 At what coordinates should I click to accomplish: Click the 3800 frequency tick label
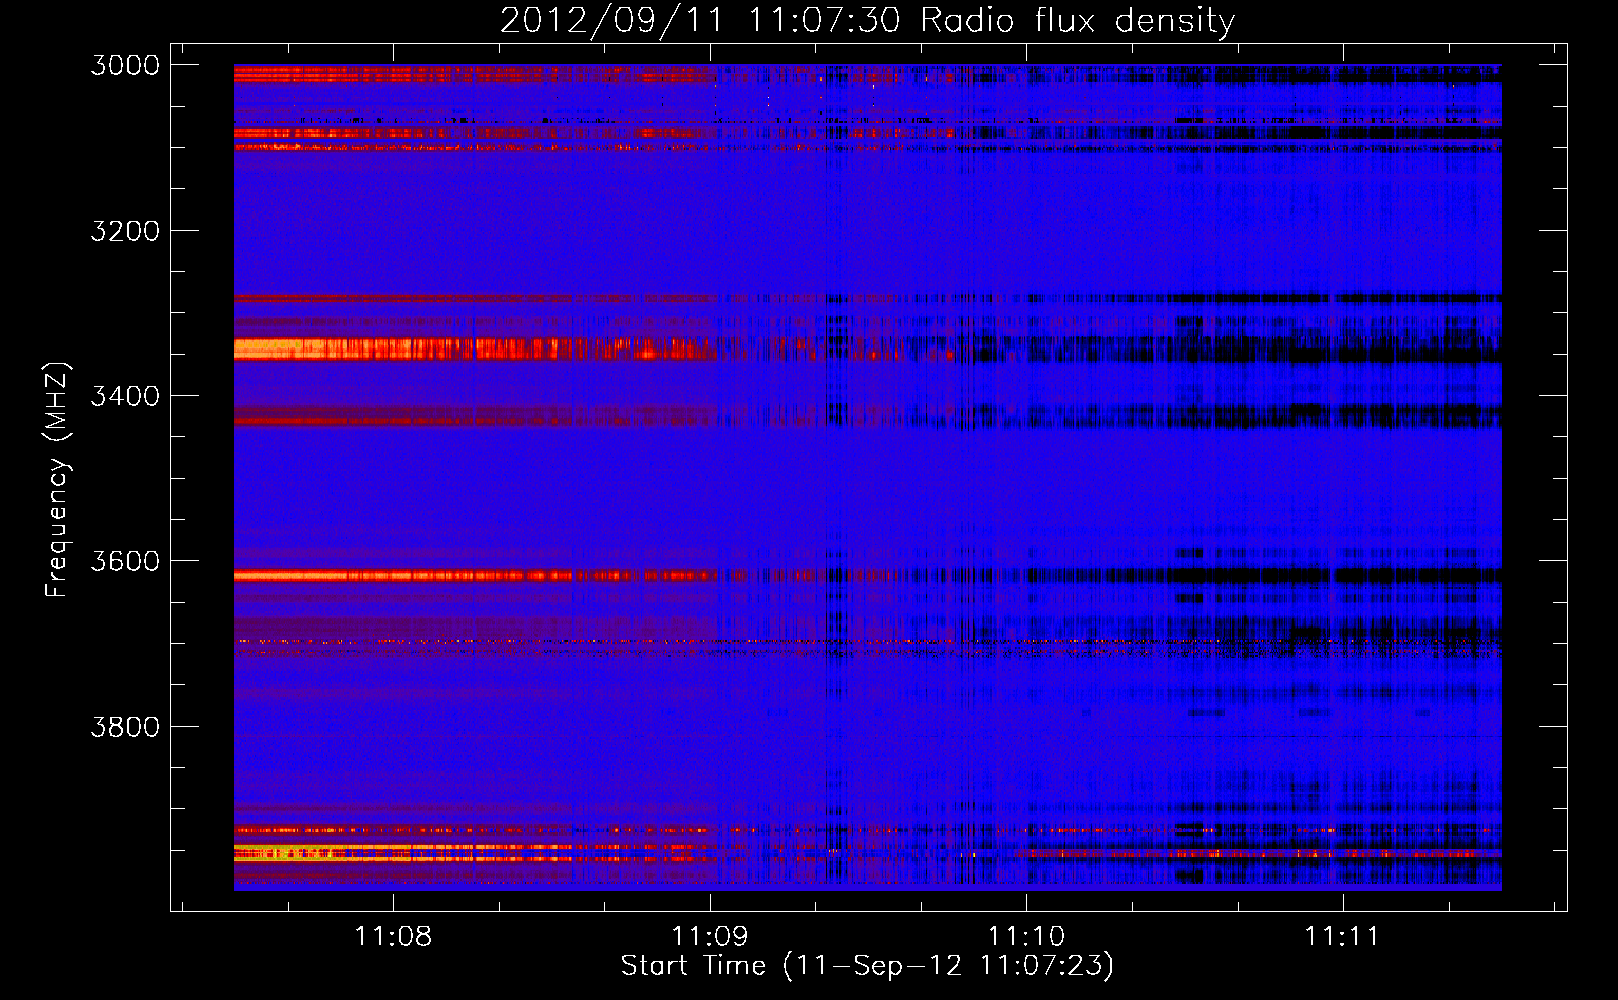125,726
